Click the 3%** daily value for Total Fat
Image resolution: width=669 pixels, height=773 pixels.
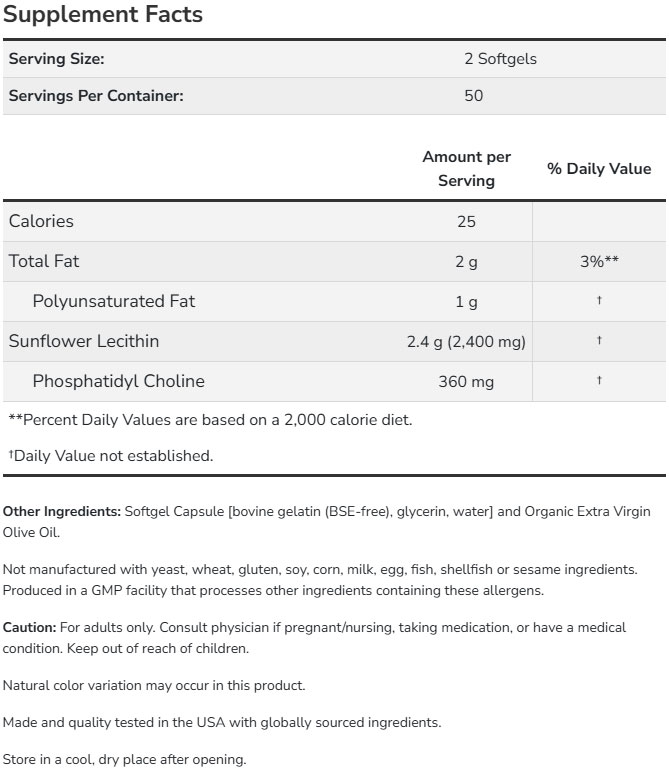pyautogui.click(x=599, y=261)
